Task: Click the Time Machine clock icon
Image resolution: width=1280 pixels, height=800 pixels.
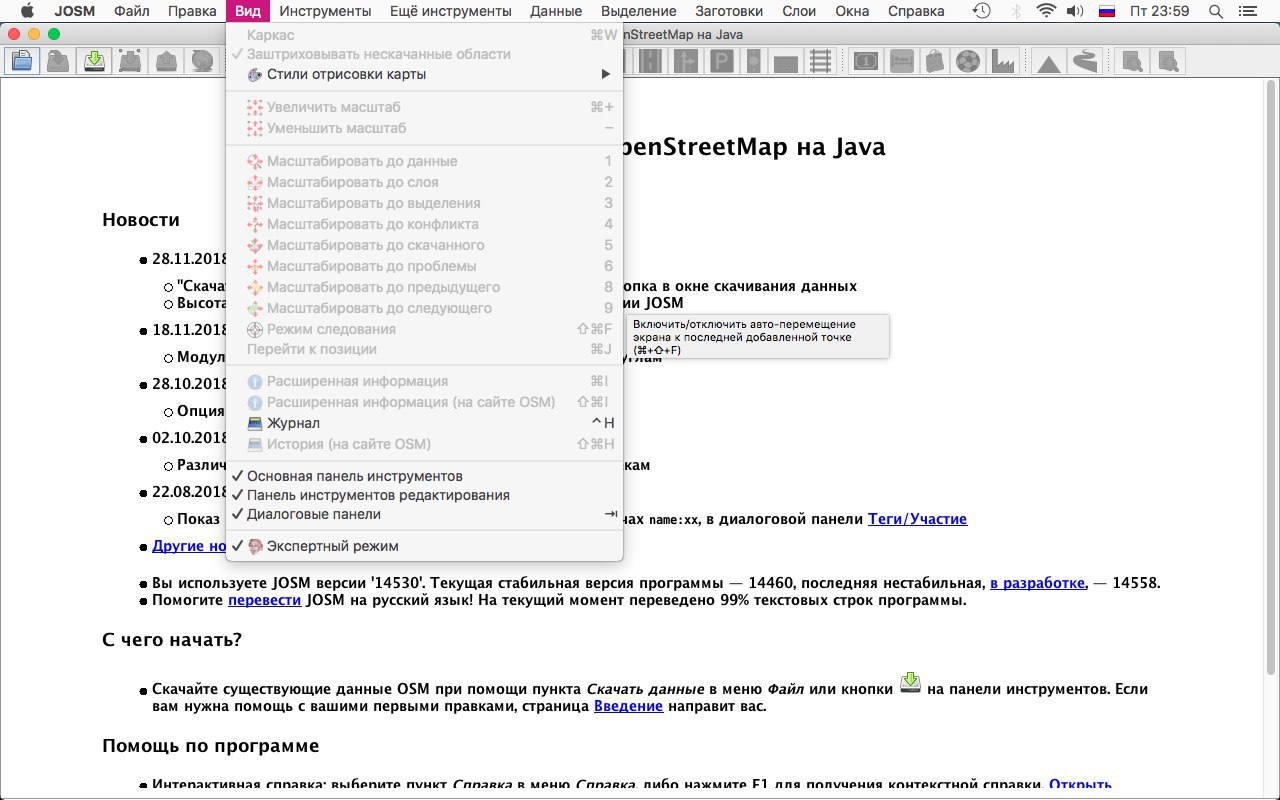Action: [x=982, y=11]
